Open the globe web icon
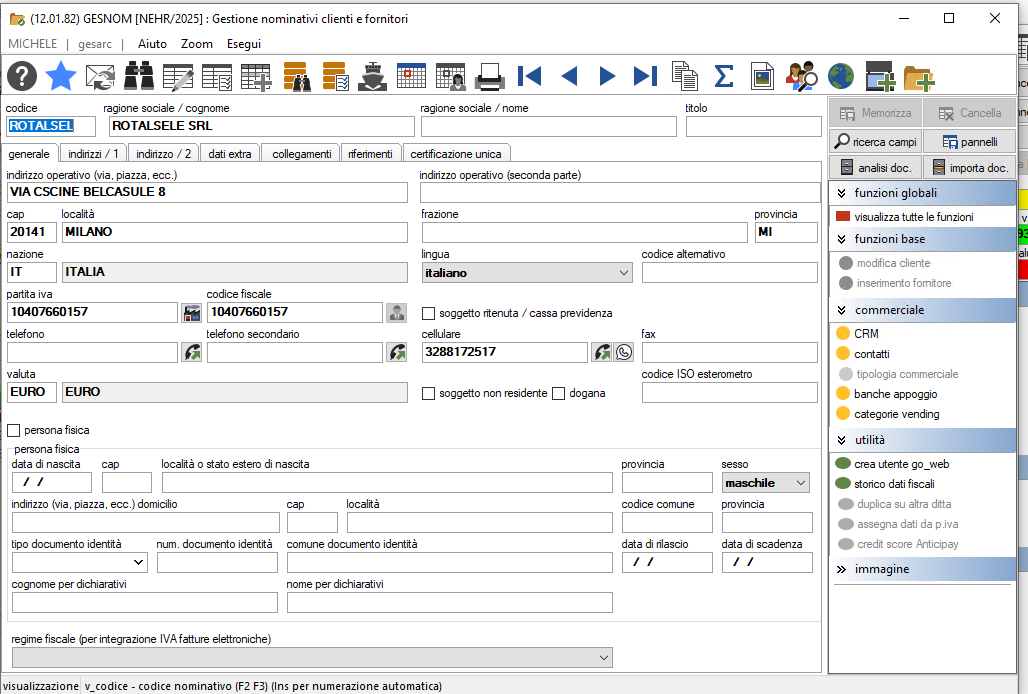 [840, 77]
